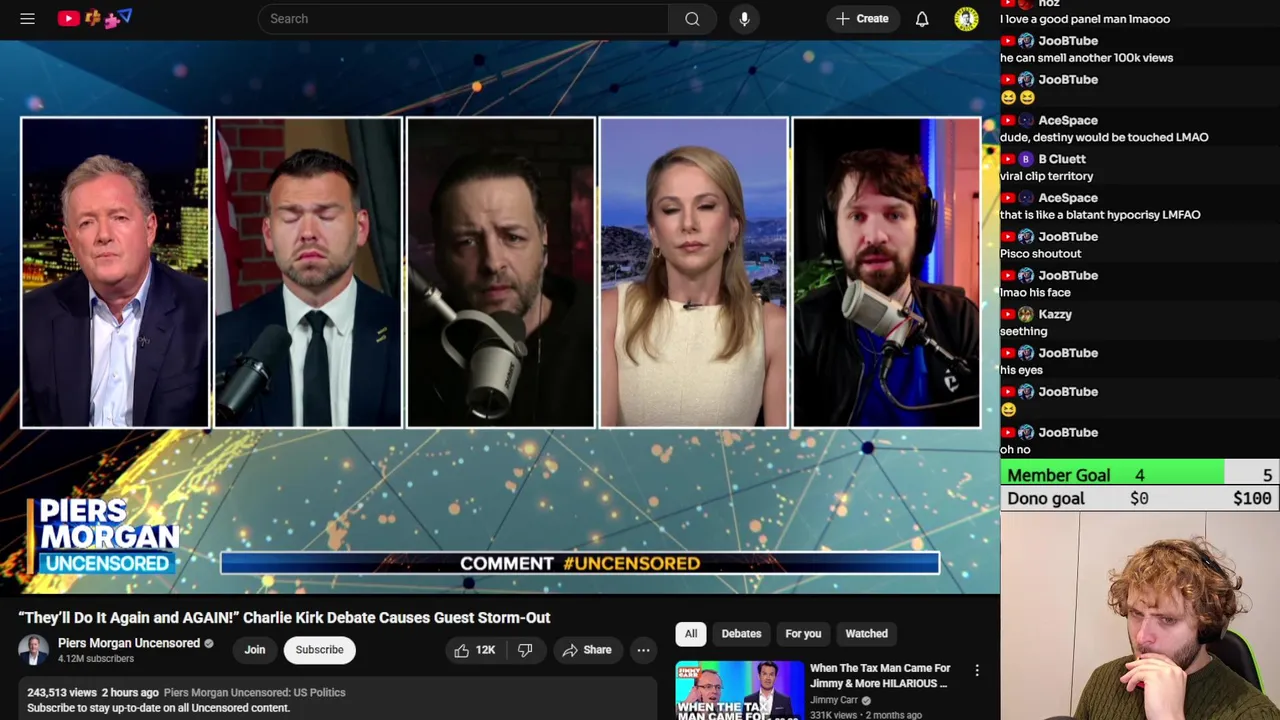Click the video title text
Image resolution: width=1280 pixels, height=720 pixels.
284,617
